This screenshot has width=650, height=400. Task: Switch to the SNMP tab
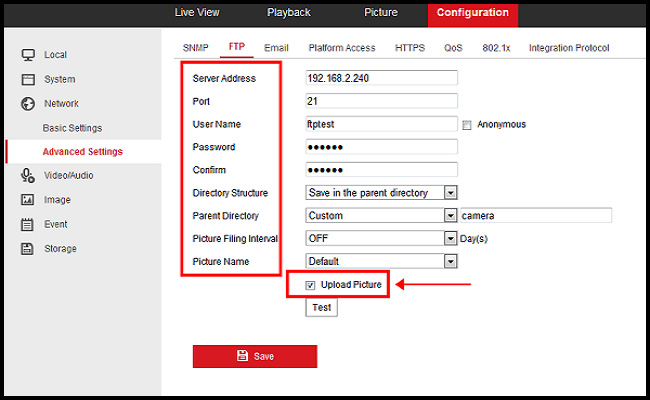tap(196, 47)
